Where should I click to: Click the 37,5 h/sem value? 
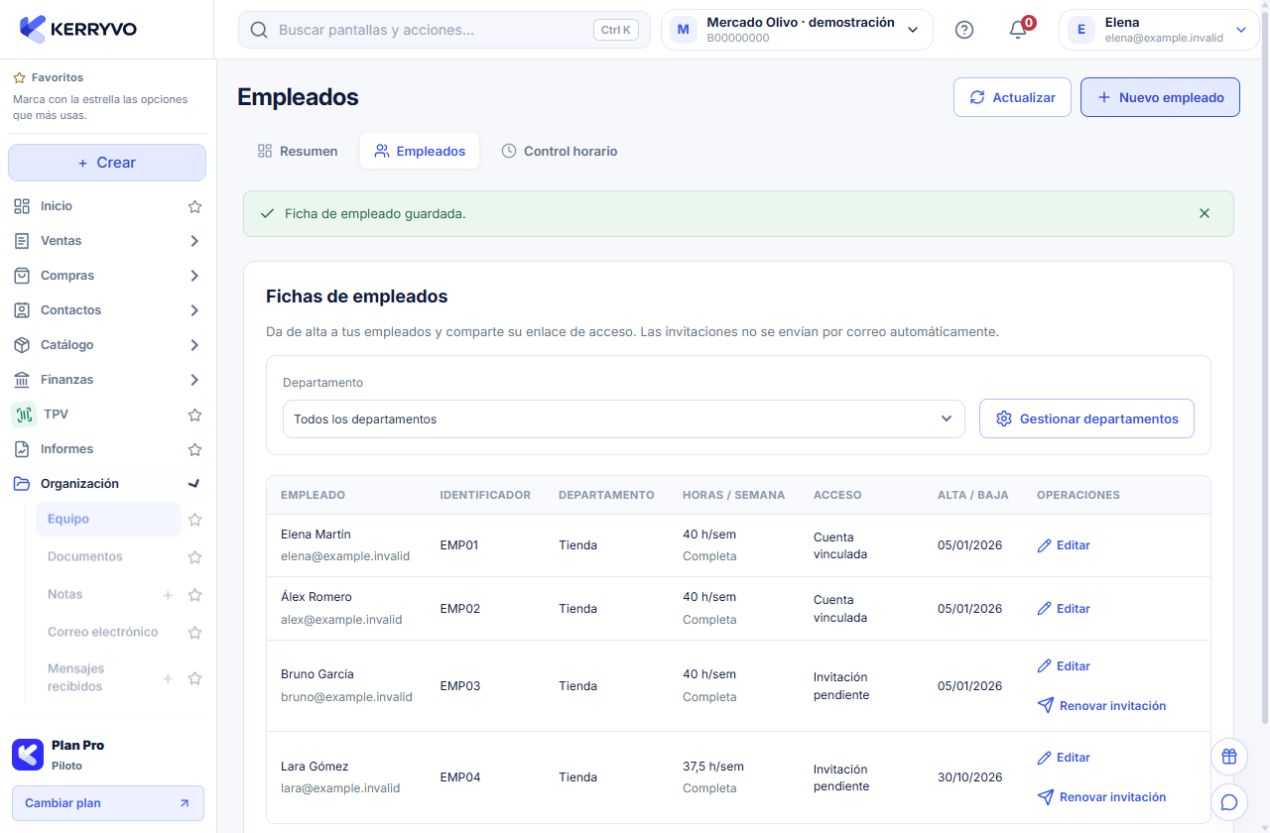(713, 767)
